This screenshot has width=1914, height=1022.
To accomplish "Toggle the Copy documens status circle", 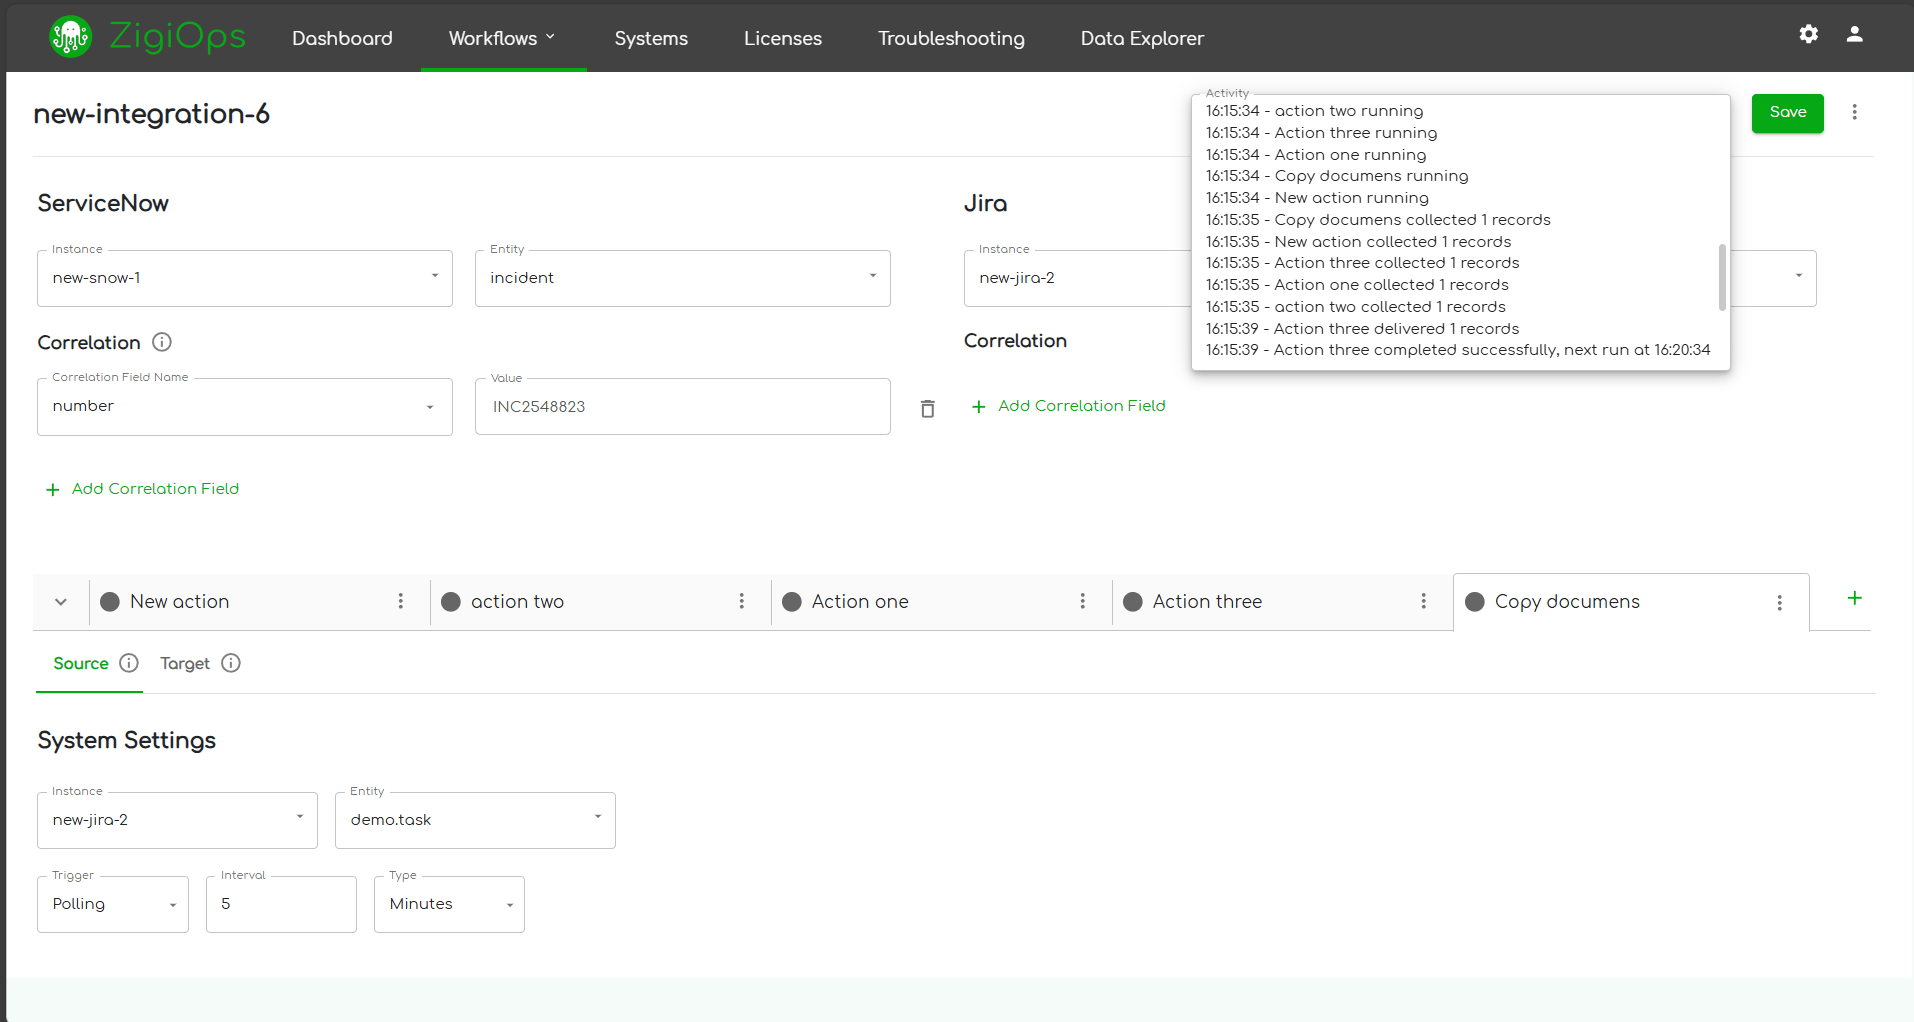I will (x=1475, y=601).
